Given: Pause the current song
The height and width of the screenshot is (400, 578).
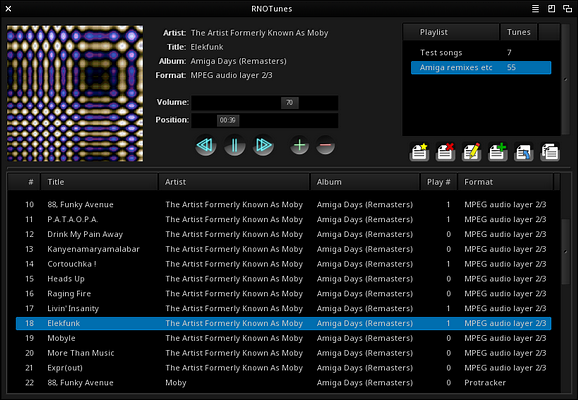Looking at the screenshot, I should [234, 145].
